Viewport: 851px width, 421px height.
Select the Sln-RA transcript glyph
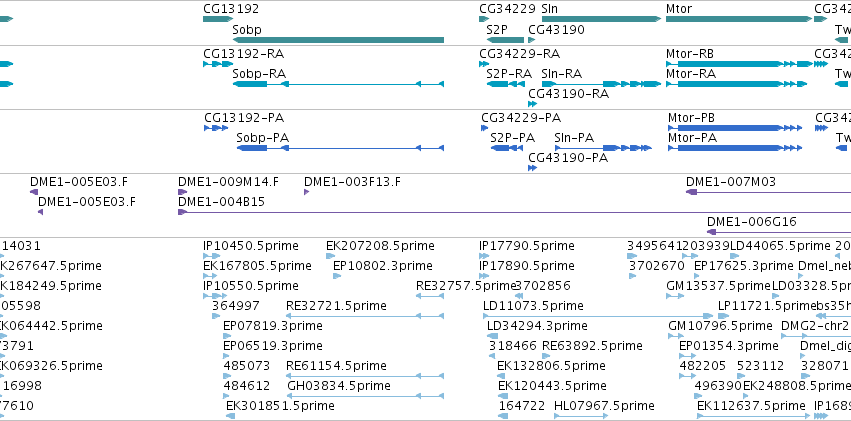tap(601, 84)
